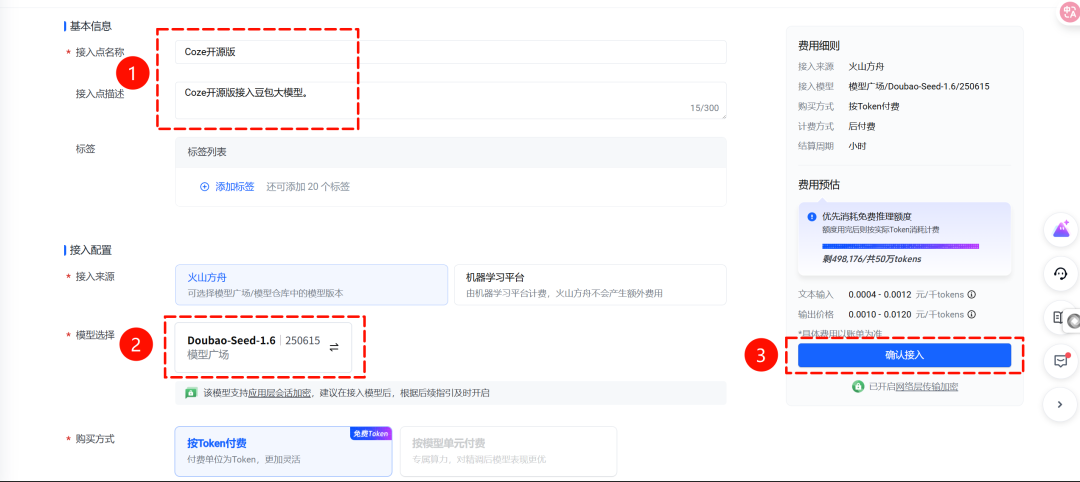1080x482 pixels.
Task: Click 模型广场/Doubao-Seed-1.6/250615 in fee details
Action: click(919, 86)
